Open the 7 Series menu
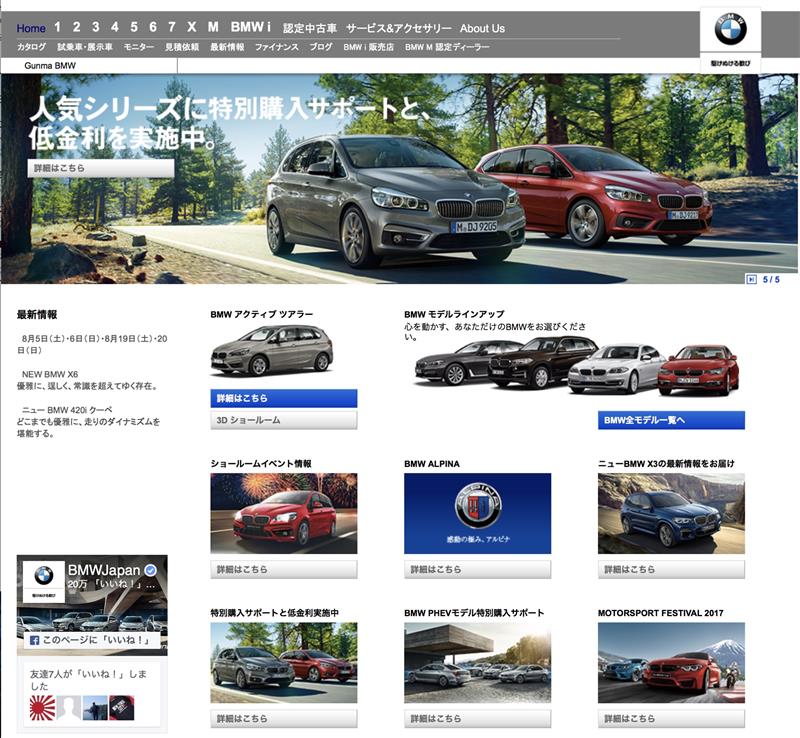 click(172, 27)
